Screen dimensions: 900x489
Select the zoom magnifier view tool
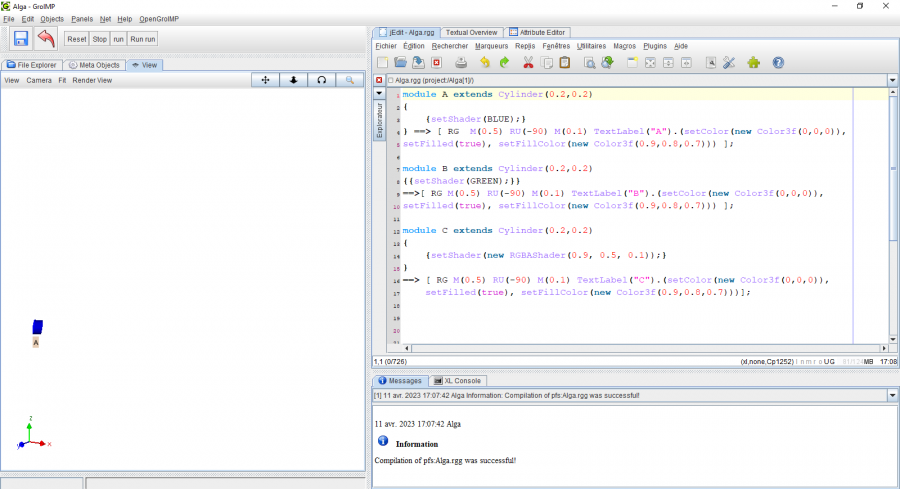(349, 80)
